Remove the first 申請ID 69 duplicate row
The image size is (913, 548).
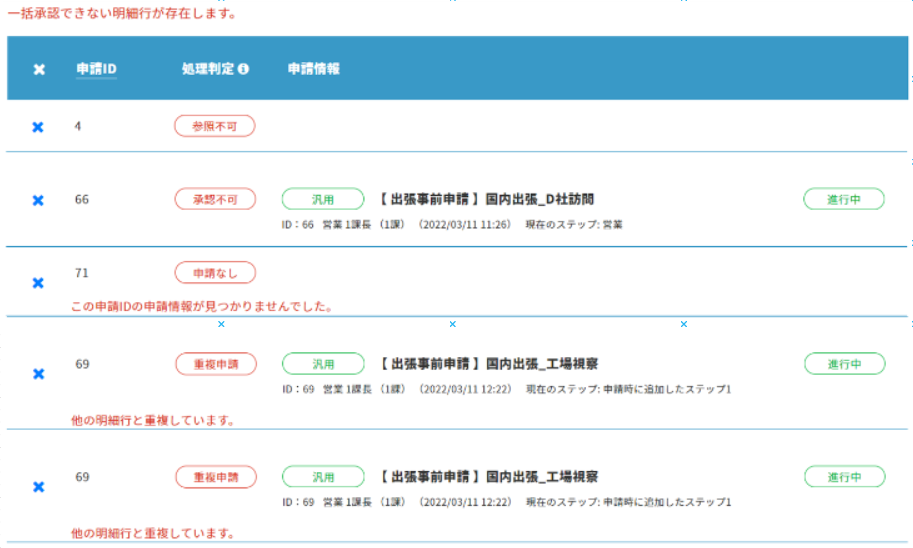point(38,374)
